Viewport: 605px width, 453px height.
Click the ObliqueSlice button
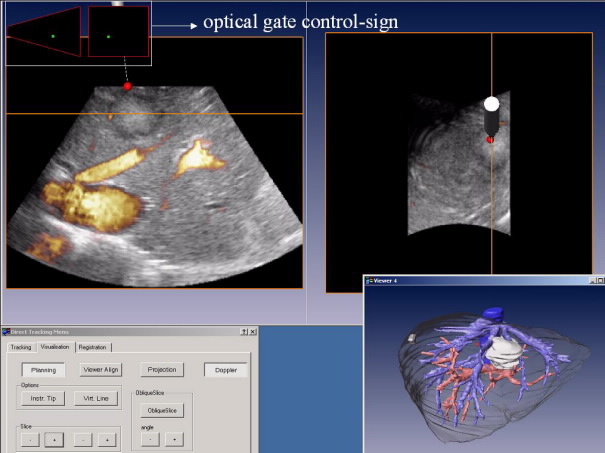[x=162, y=410]
